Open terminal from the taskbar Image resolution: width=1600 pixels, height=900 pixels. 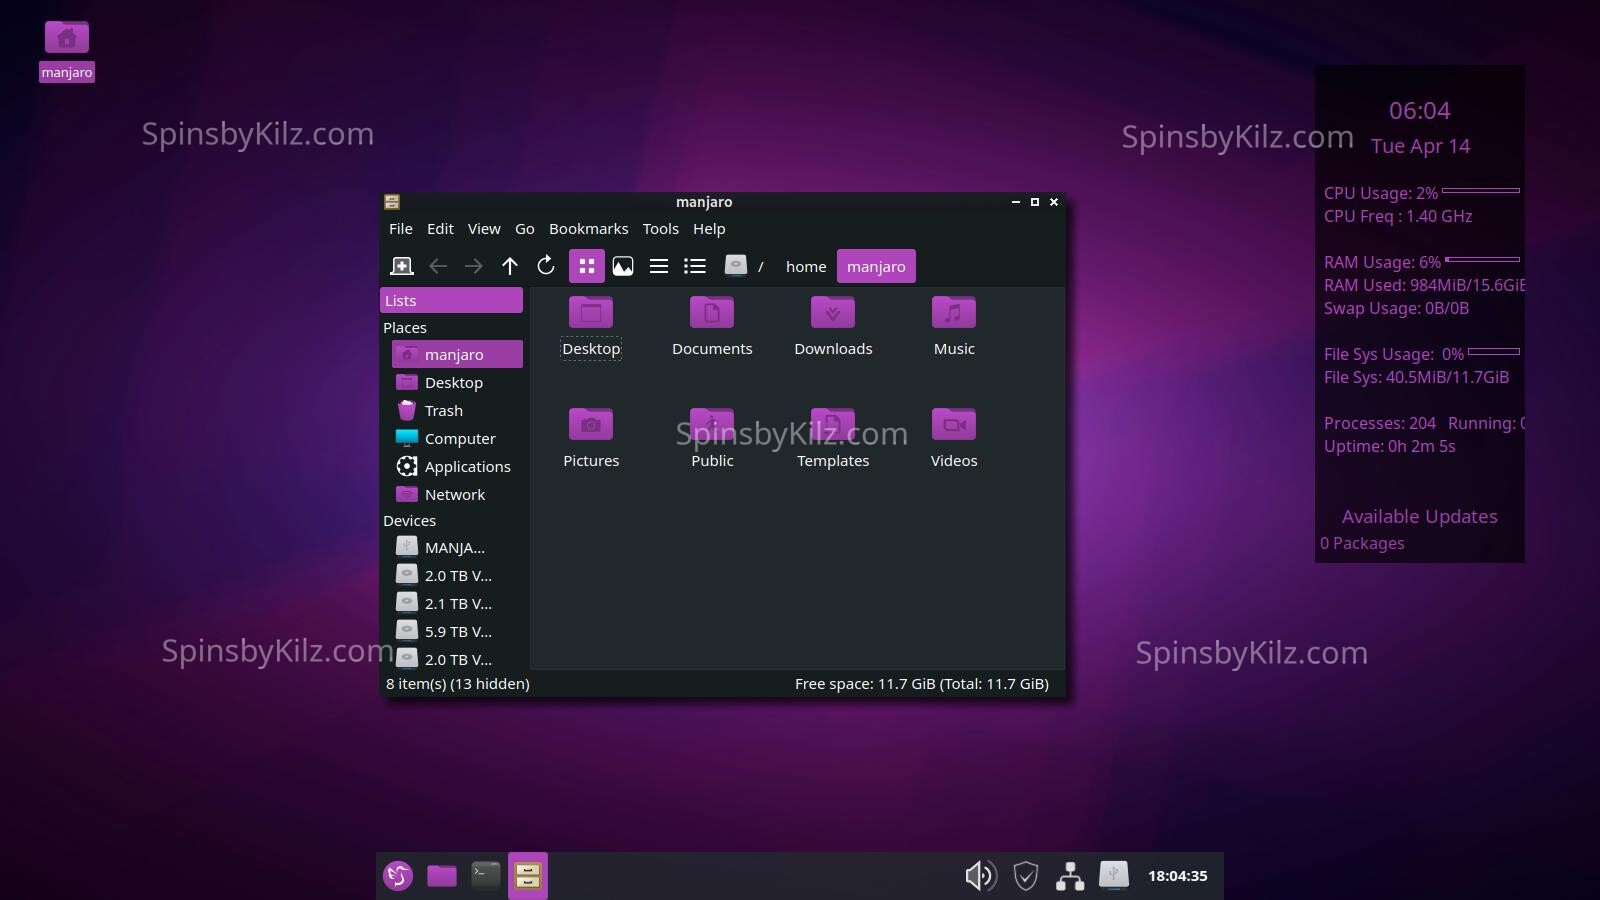coord(485,876)
